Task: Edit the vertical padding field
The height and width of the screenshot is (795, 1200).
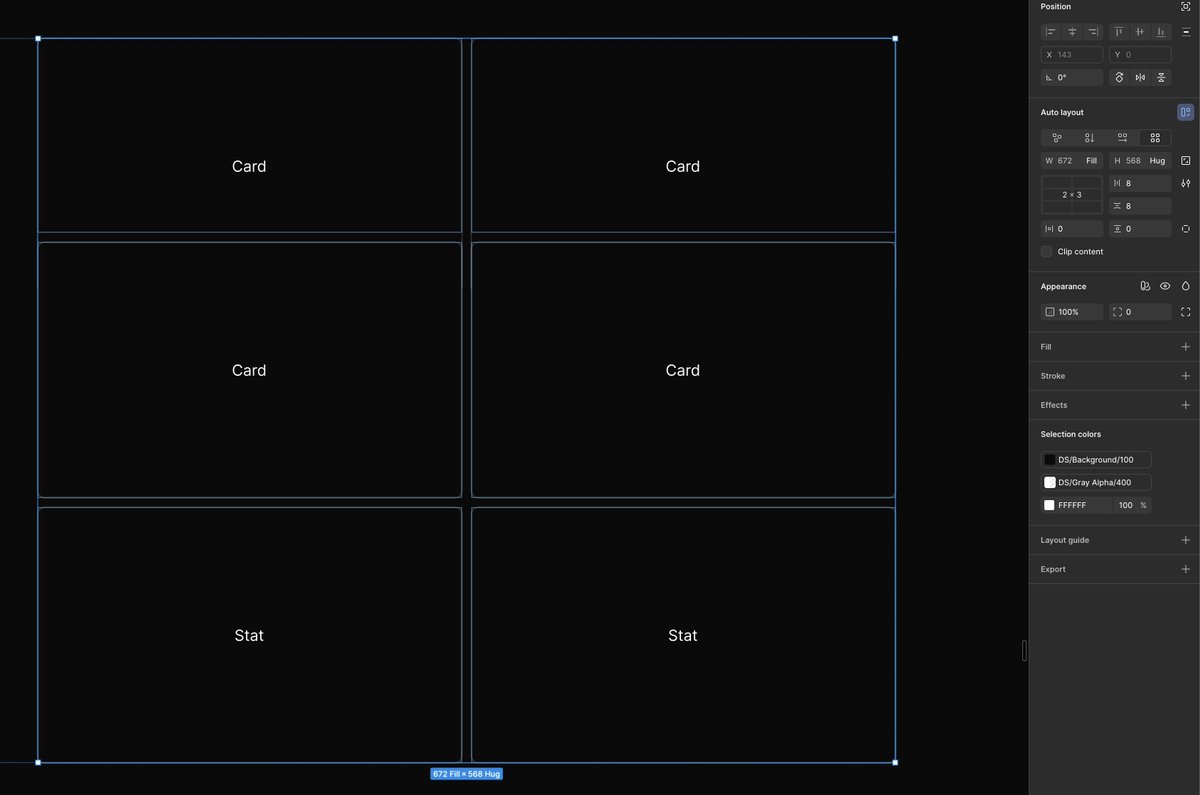Action: click(x=1140, y=229)
